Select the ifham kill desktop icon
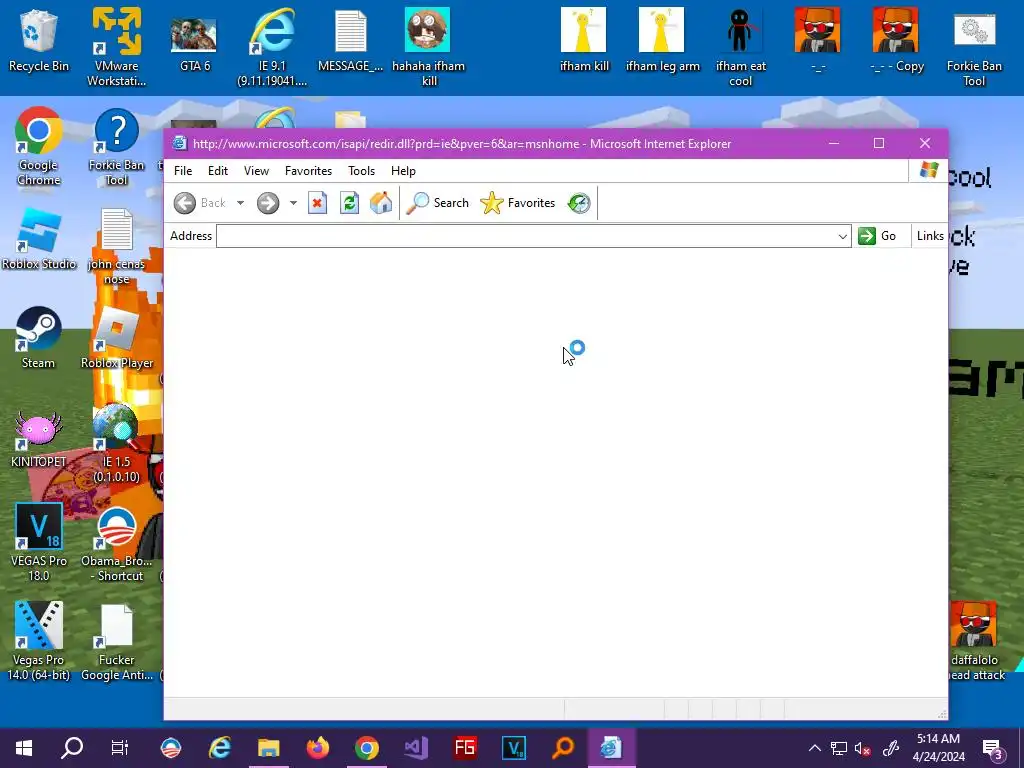The image size is (1024, 768). 584,40
